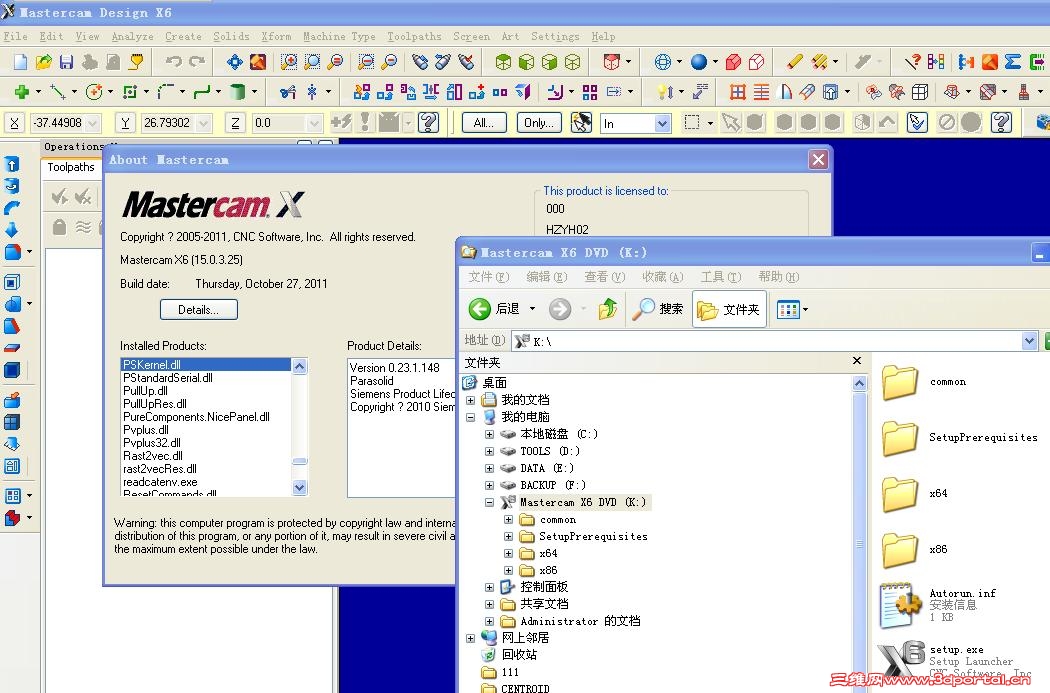The image size is (1050, 693).
Task: Select the Create point green plus icon
Action: 21,92
